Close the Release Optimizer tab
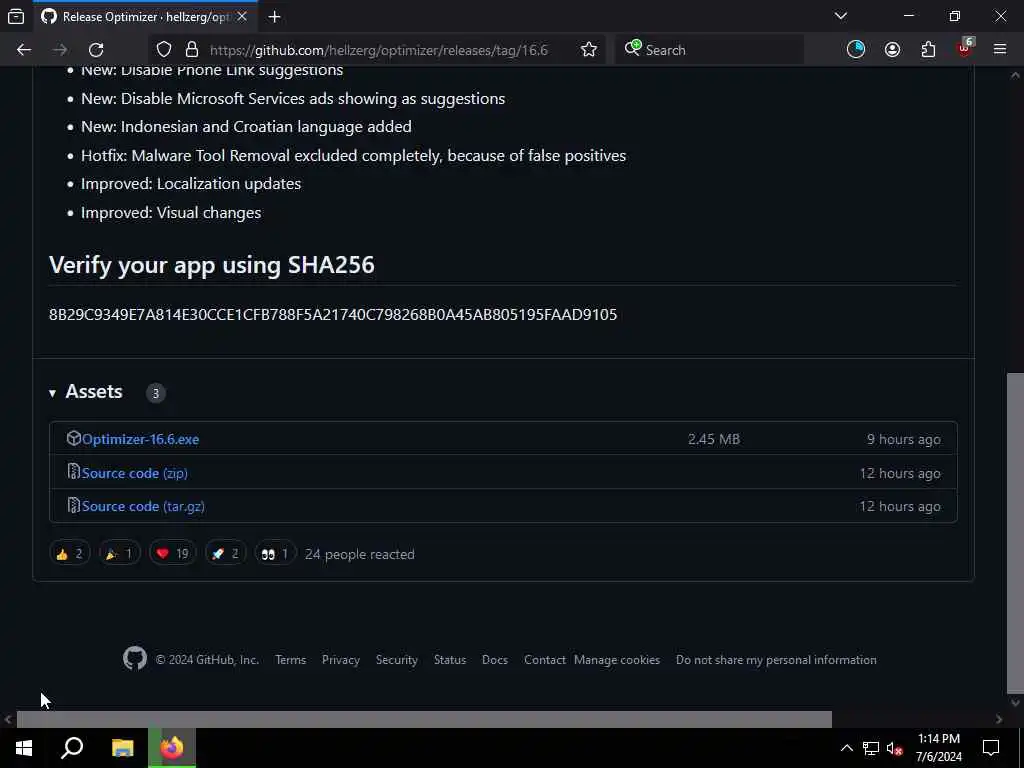 [242, 16]
